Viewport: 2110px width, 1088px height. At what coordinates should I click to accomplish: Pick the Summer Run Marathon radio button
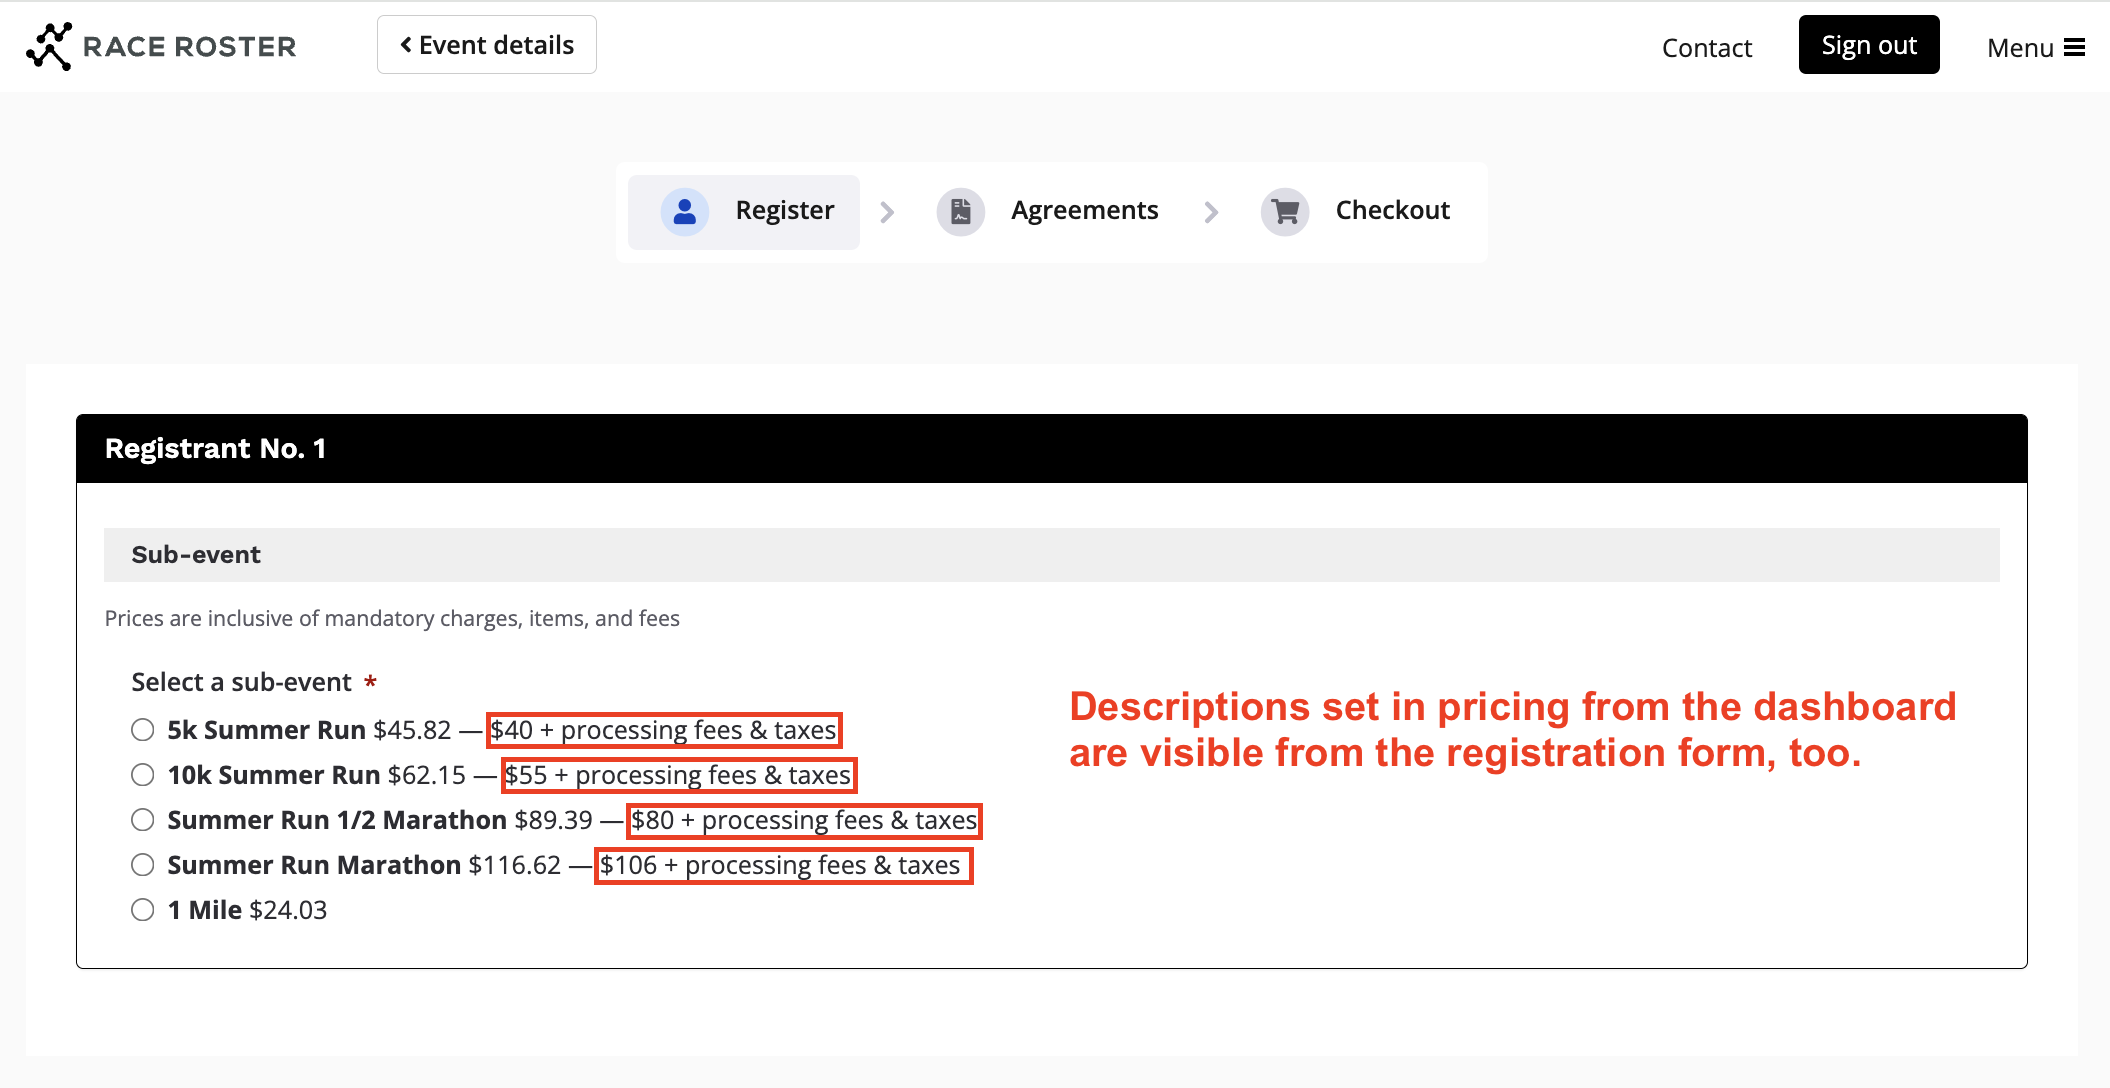[143, 865]
